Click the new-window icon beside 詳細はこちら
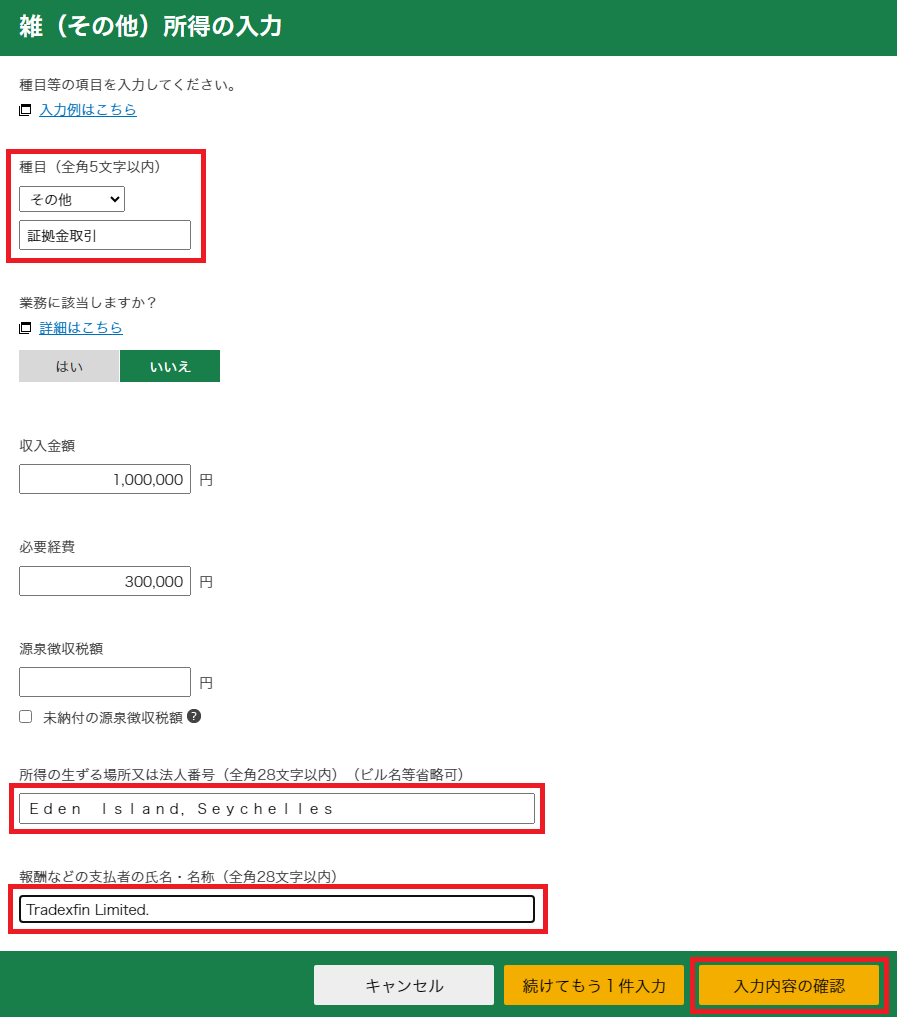The image size is (897, 1017). 25,328
